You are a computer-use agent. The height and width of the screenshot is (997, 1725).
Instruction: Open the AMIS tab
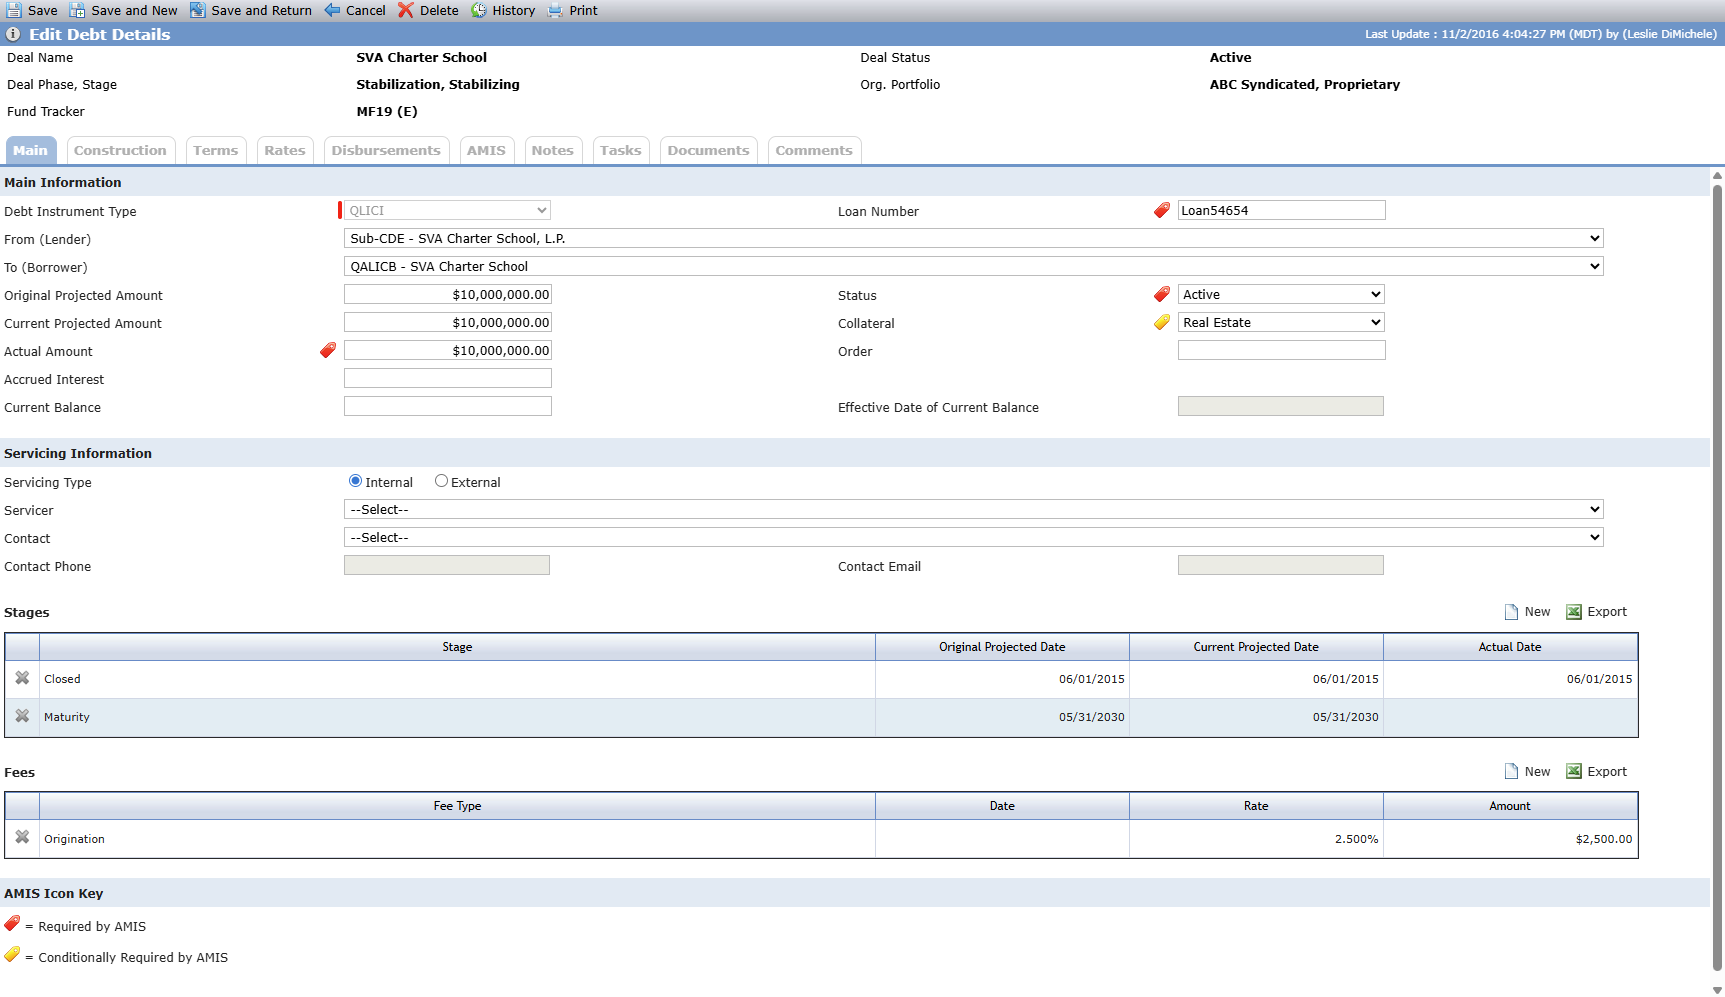[x=486, y=151]
